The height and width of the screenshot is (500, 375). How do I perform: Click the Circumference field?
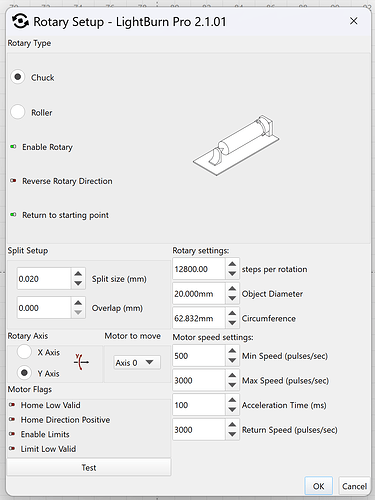tap(199, 318)
